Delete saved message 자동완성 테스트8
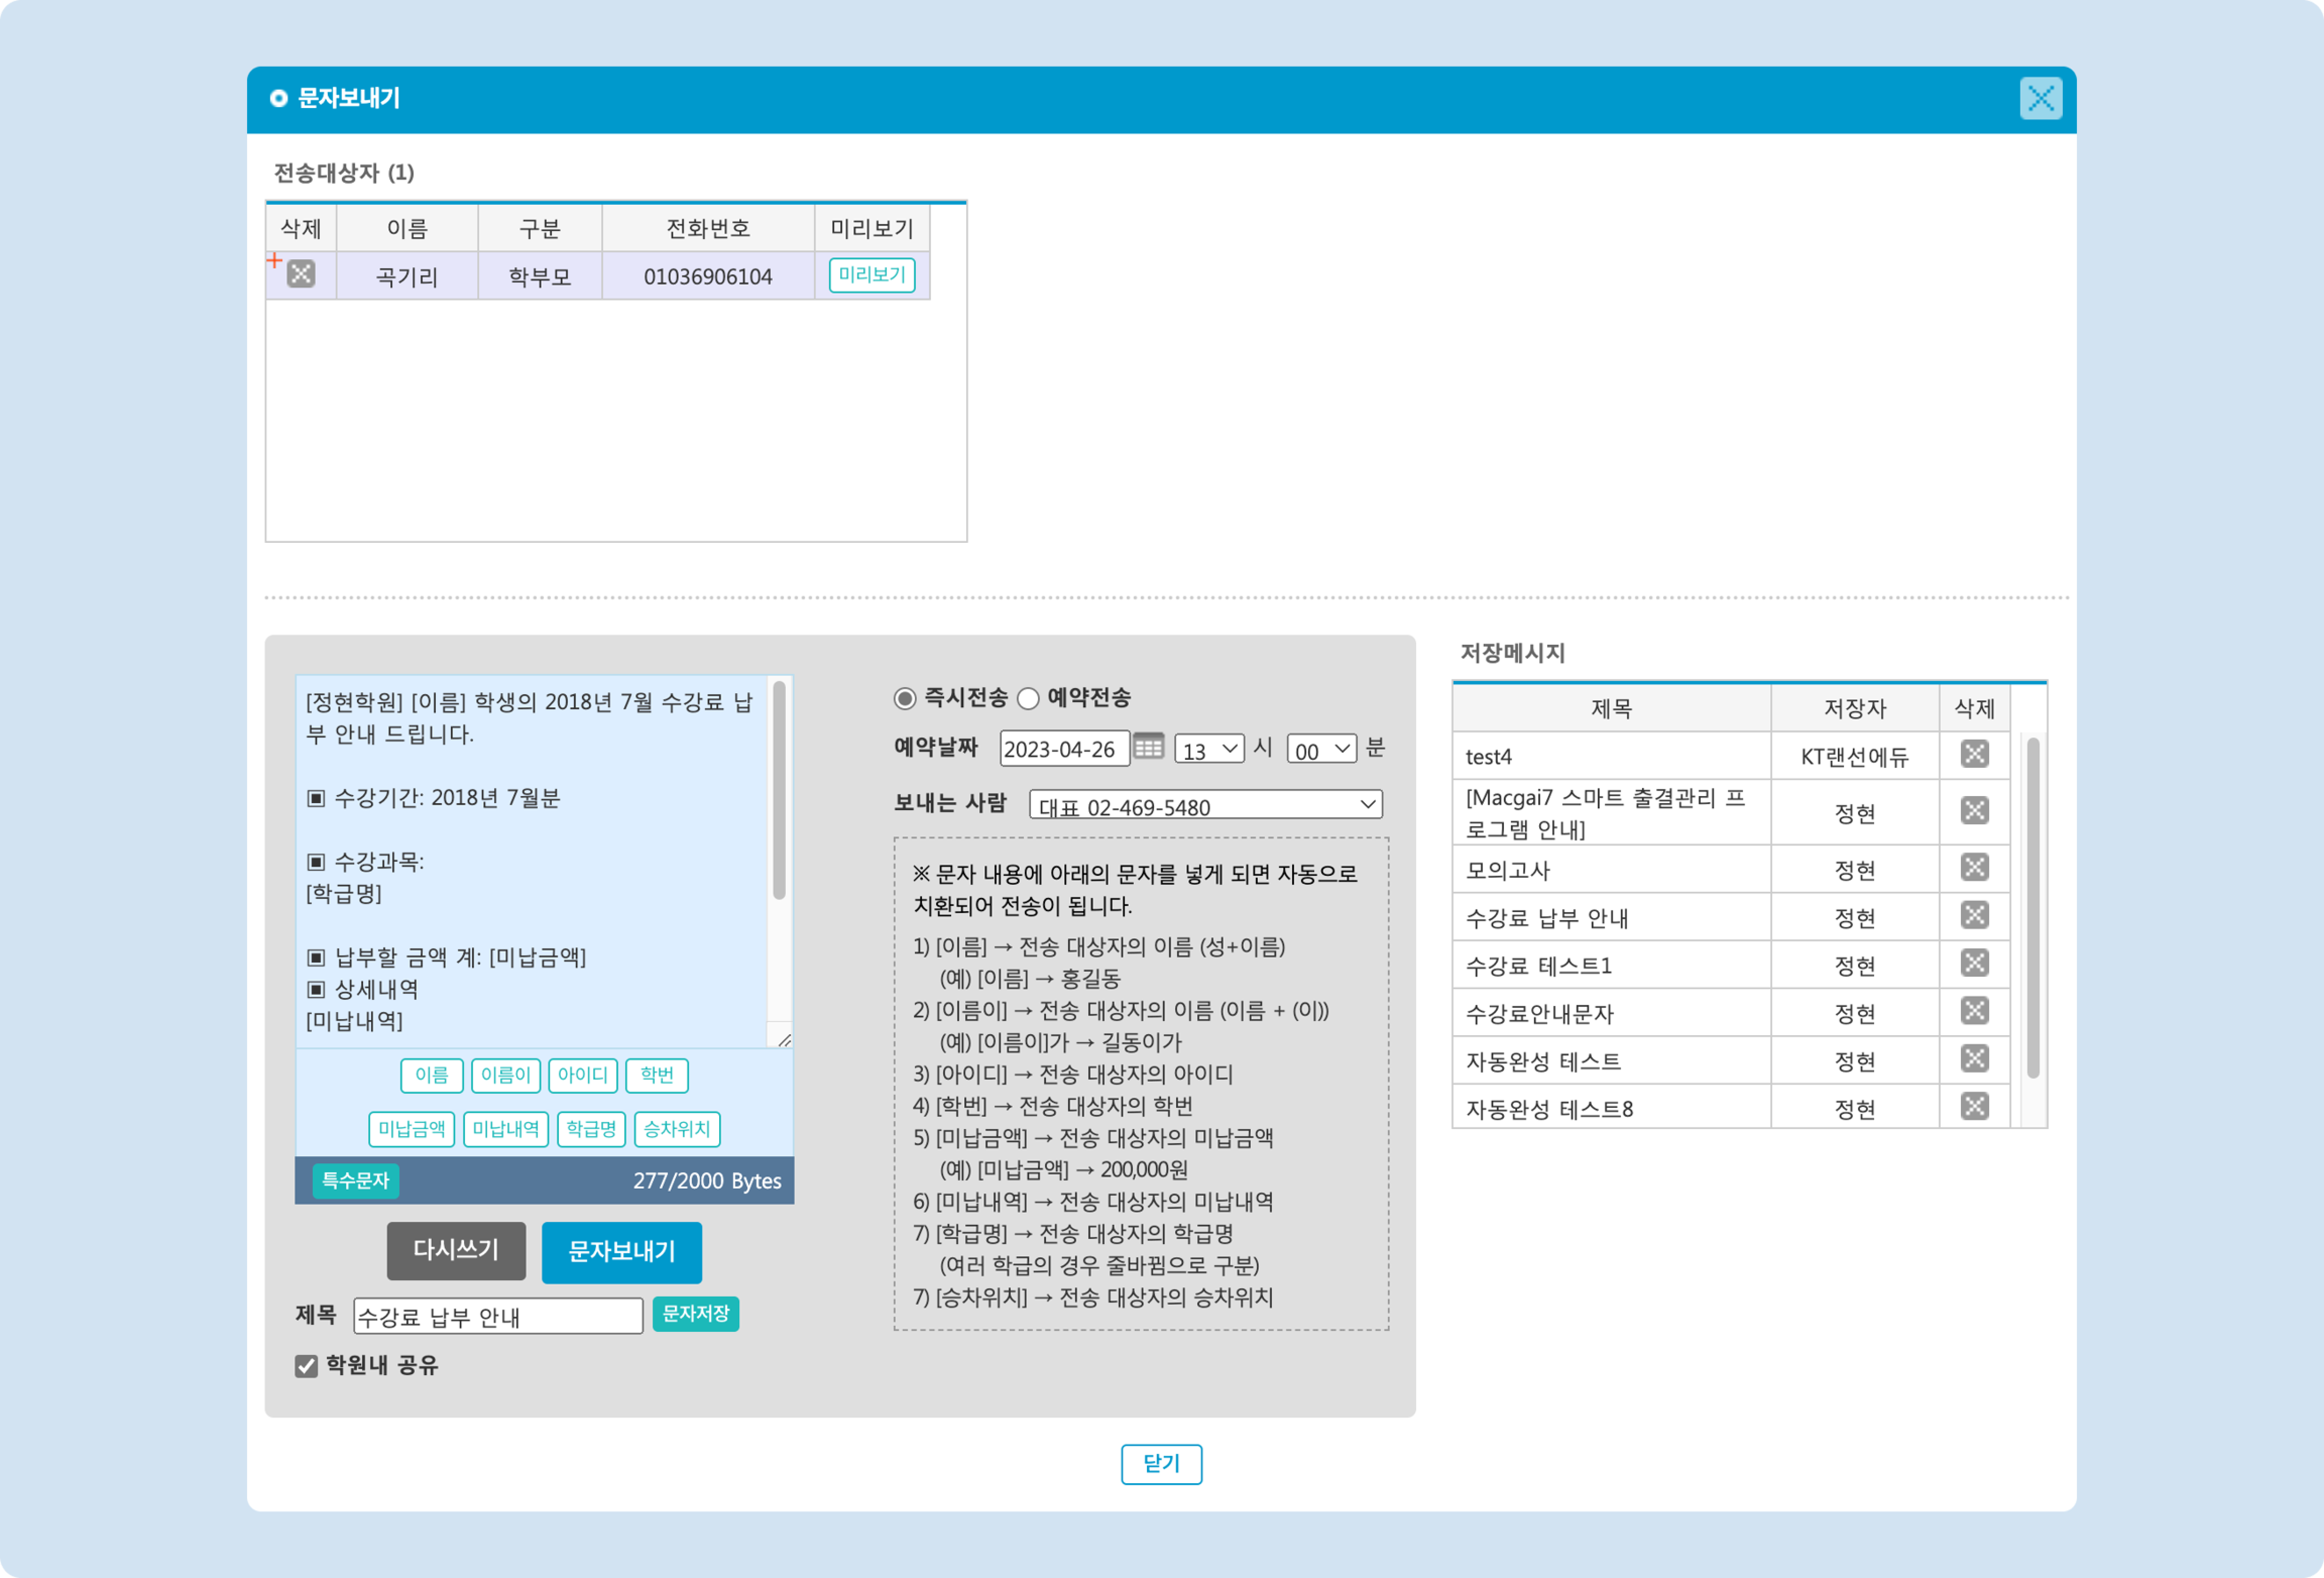The height and width of the screenshot is (1578, 2324). point(1974,1107)
